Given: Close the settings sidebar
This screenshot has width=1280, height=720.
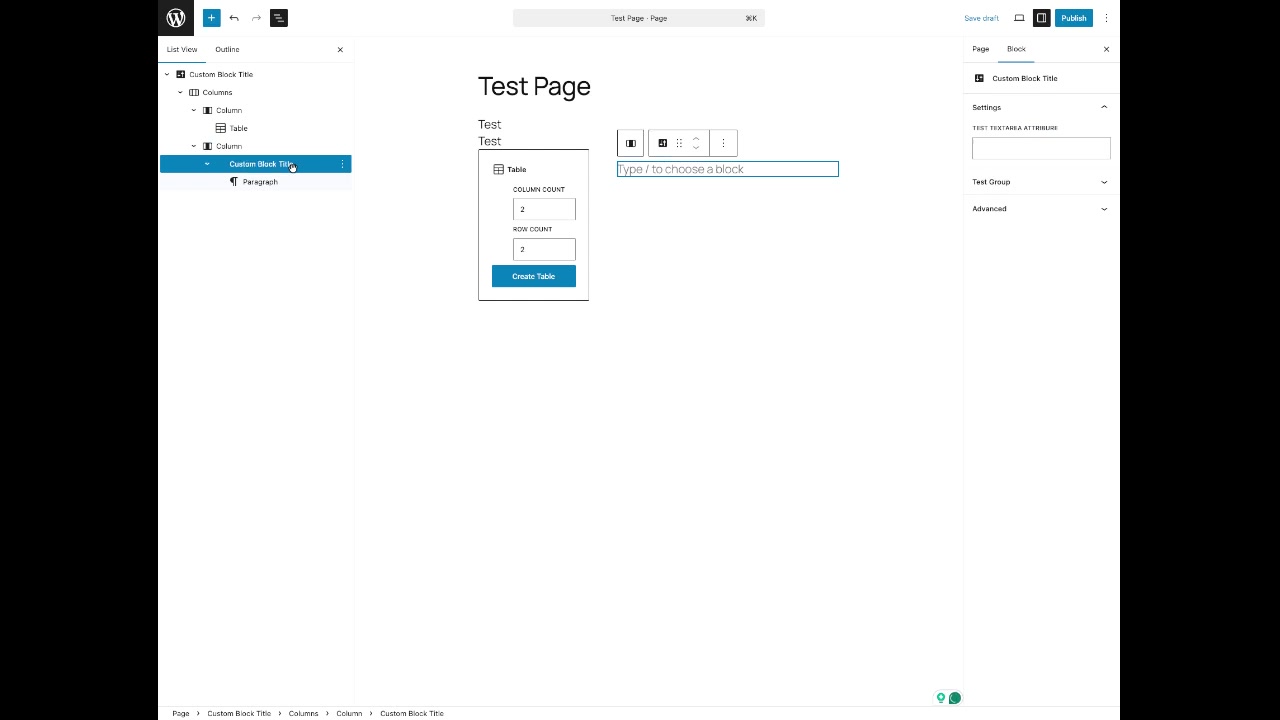Looking at the screenshot, I should coord(1106,49).
